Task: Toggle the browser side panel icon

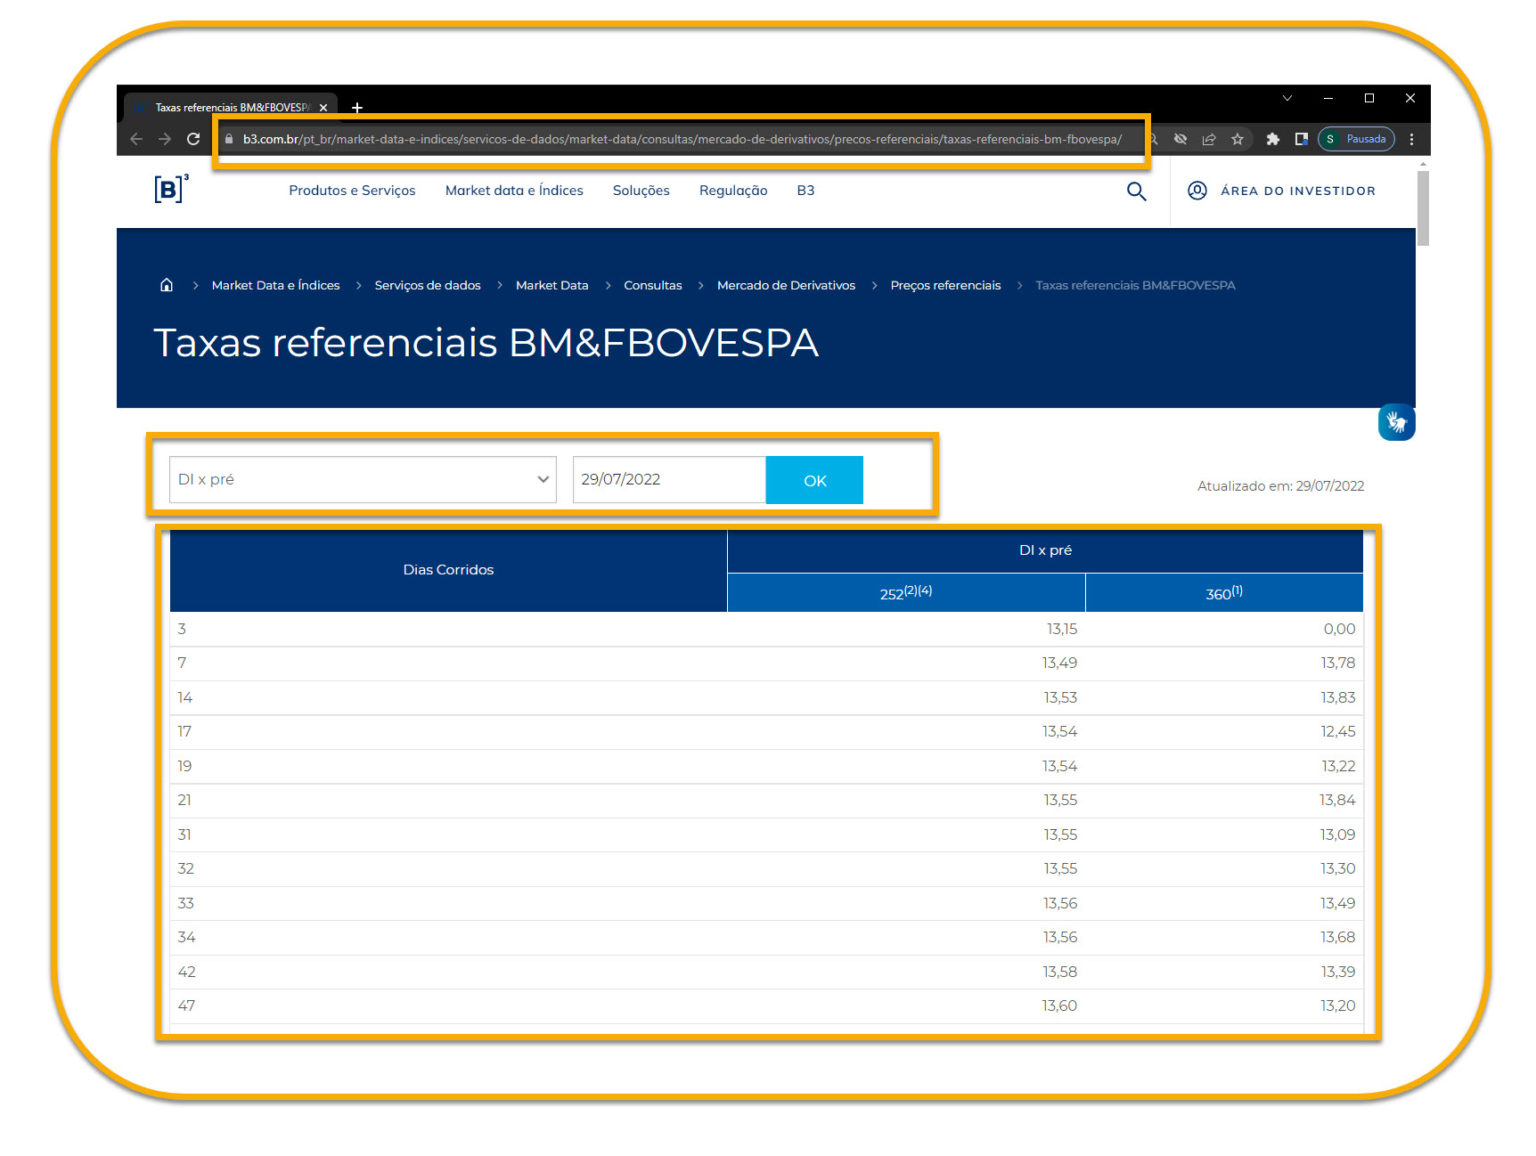Action: point(1301,139)
